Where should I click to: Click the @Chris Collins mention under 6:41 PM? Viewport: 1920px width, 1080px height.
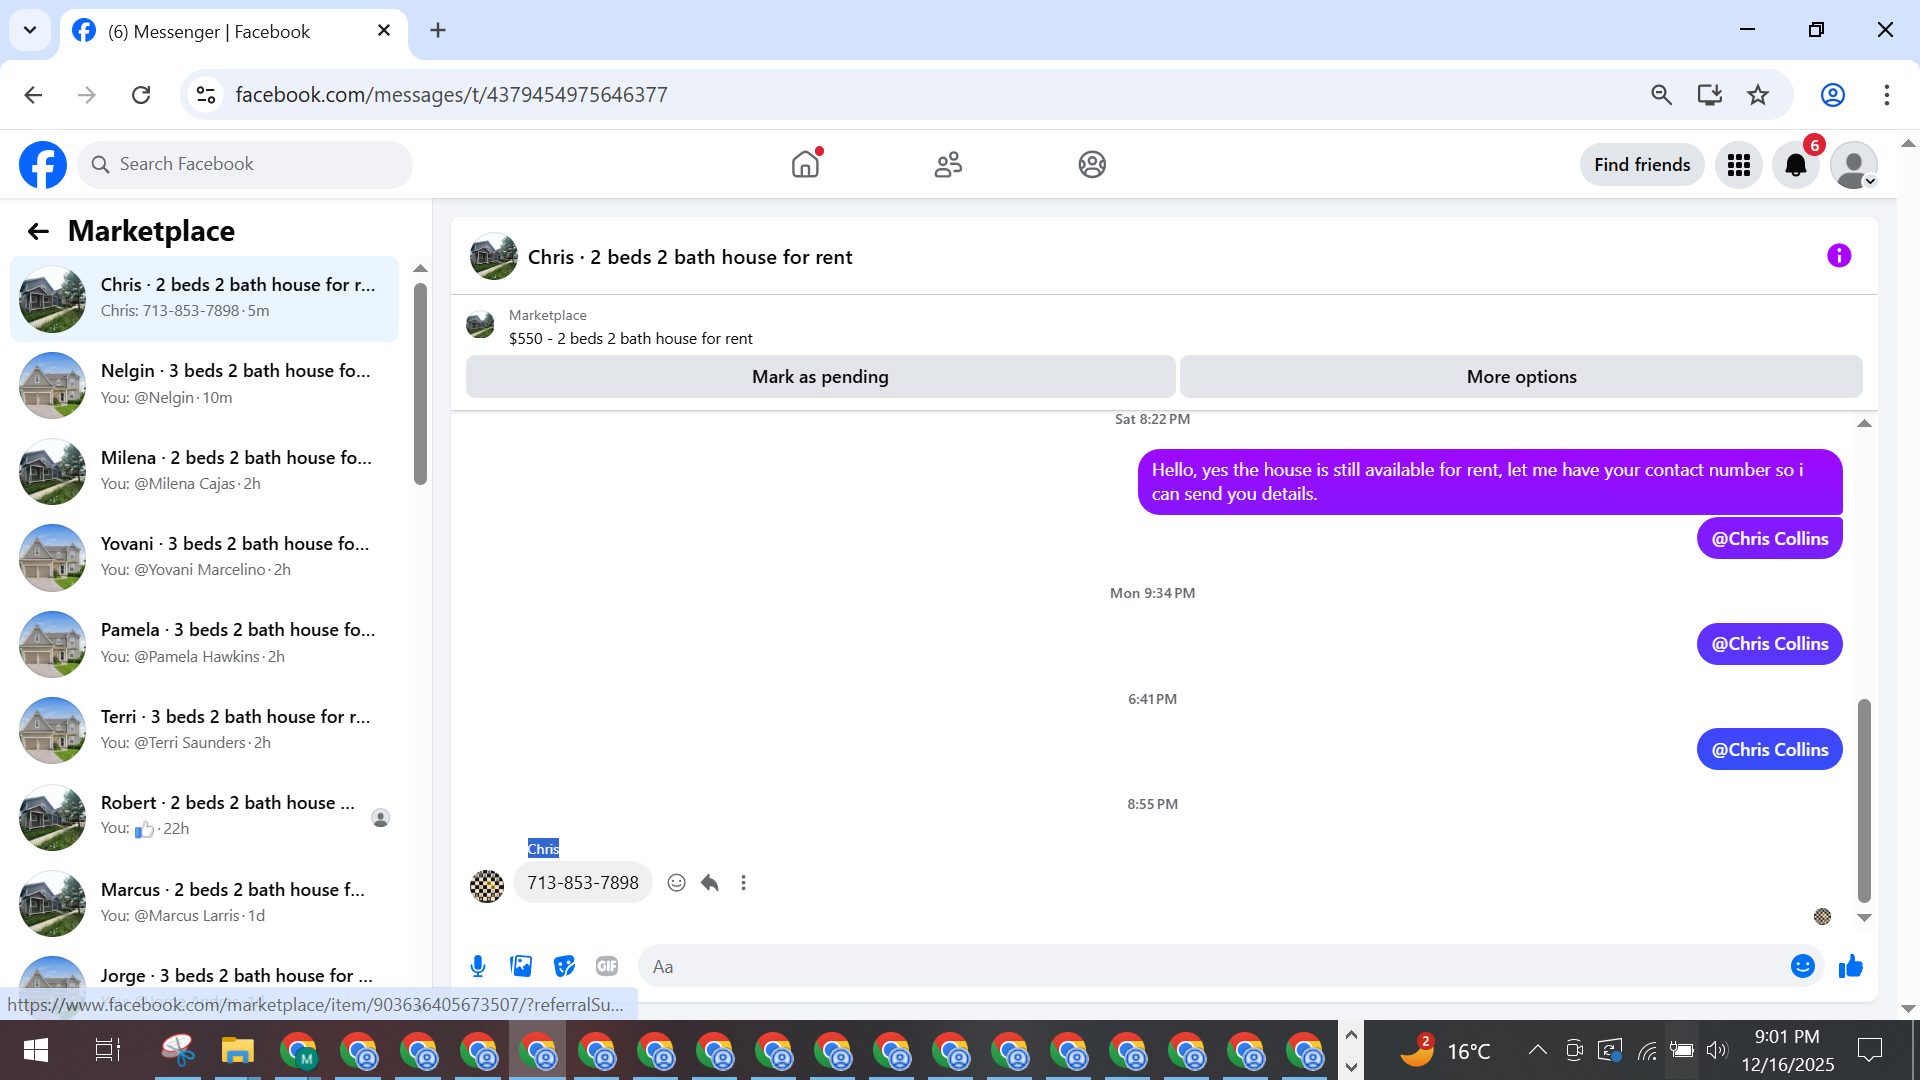pos(1769,750)
